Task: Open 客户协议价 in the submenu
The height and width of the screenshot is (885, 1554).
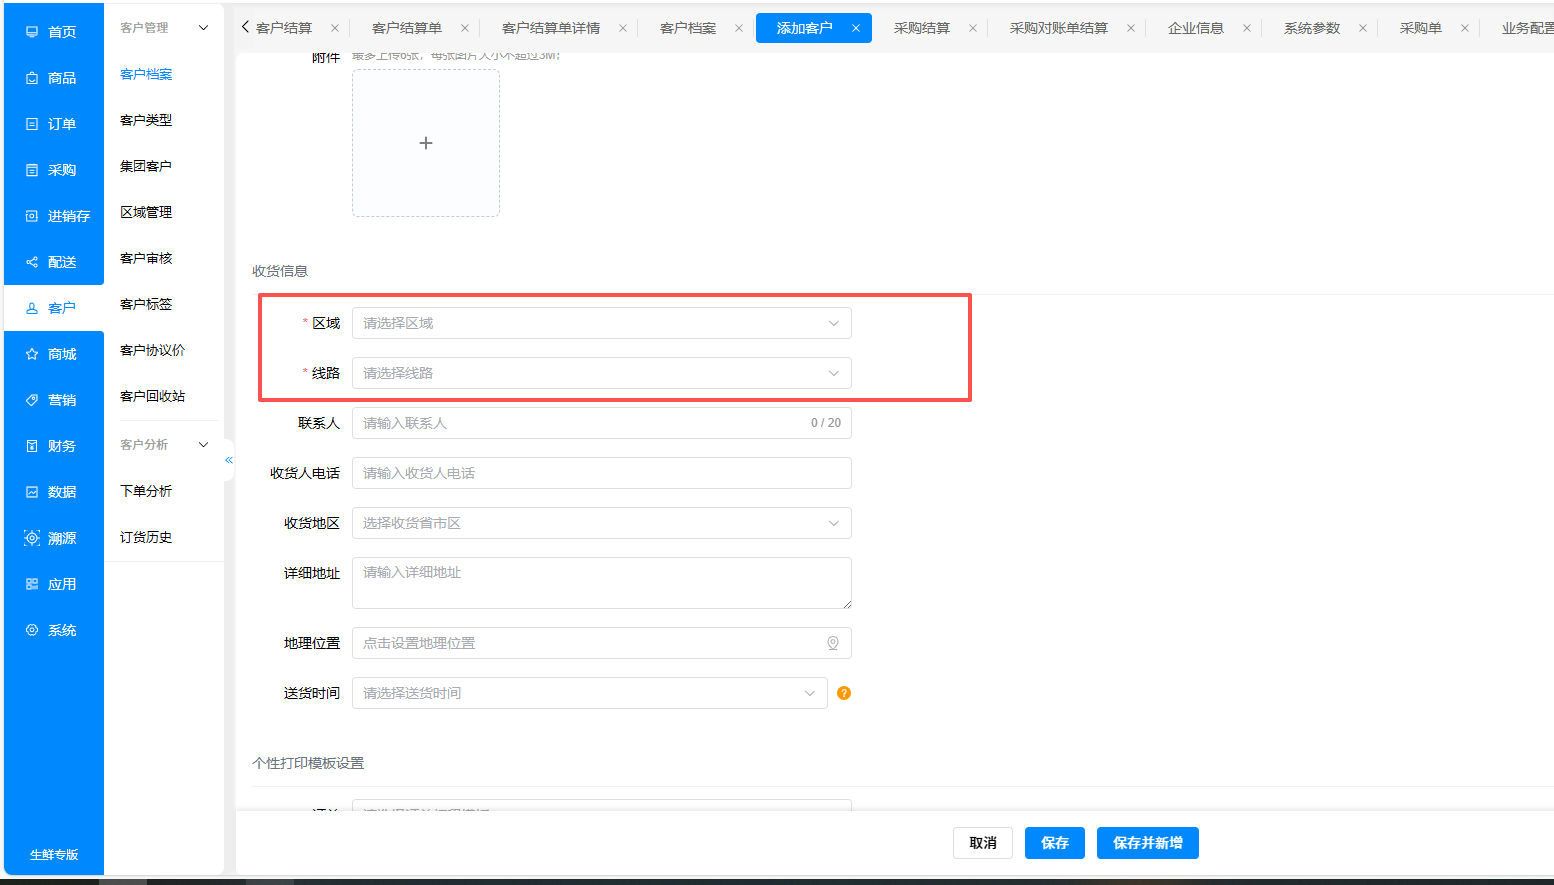Action: [152, 350]
